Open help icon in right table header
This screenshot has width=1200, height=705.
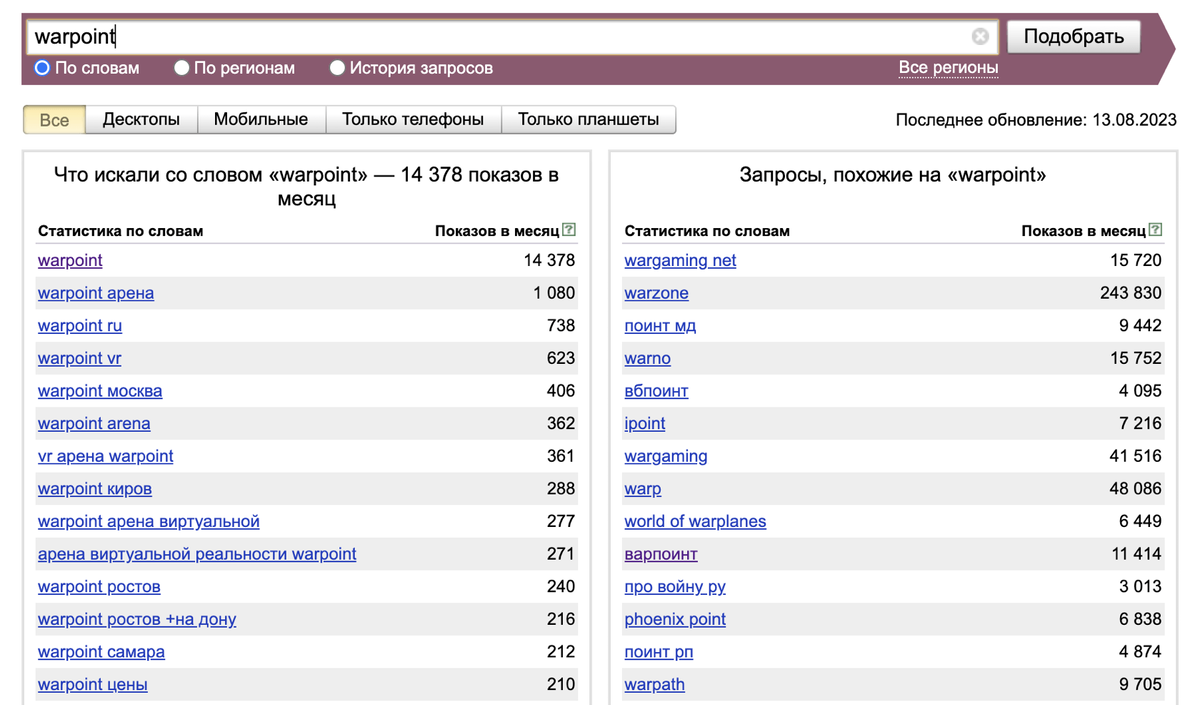point(1156,230)
